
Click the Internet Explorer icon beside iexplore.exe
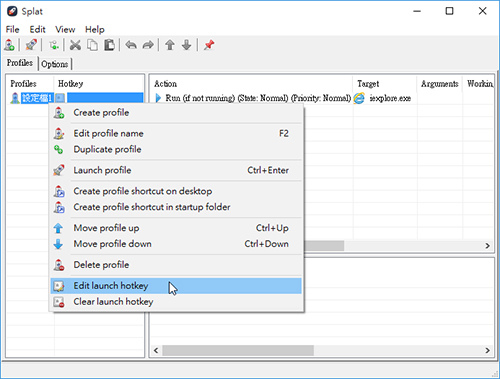(x=359, y=98)
